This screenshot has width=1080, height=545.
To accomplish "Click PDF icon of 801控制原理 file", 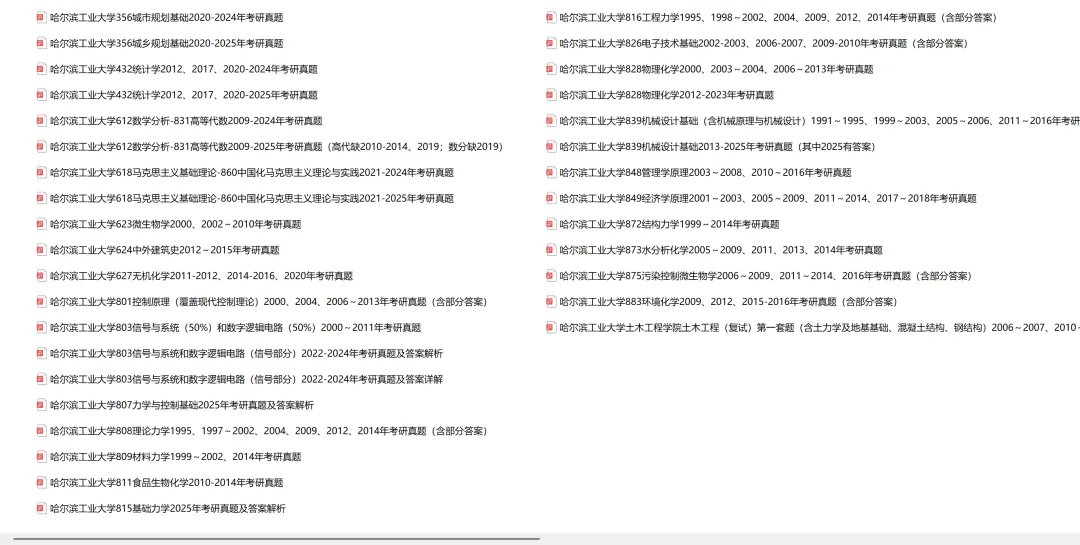I will pos(41,302).
